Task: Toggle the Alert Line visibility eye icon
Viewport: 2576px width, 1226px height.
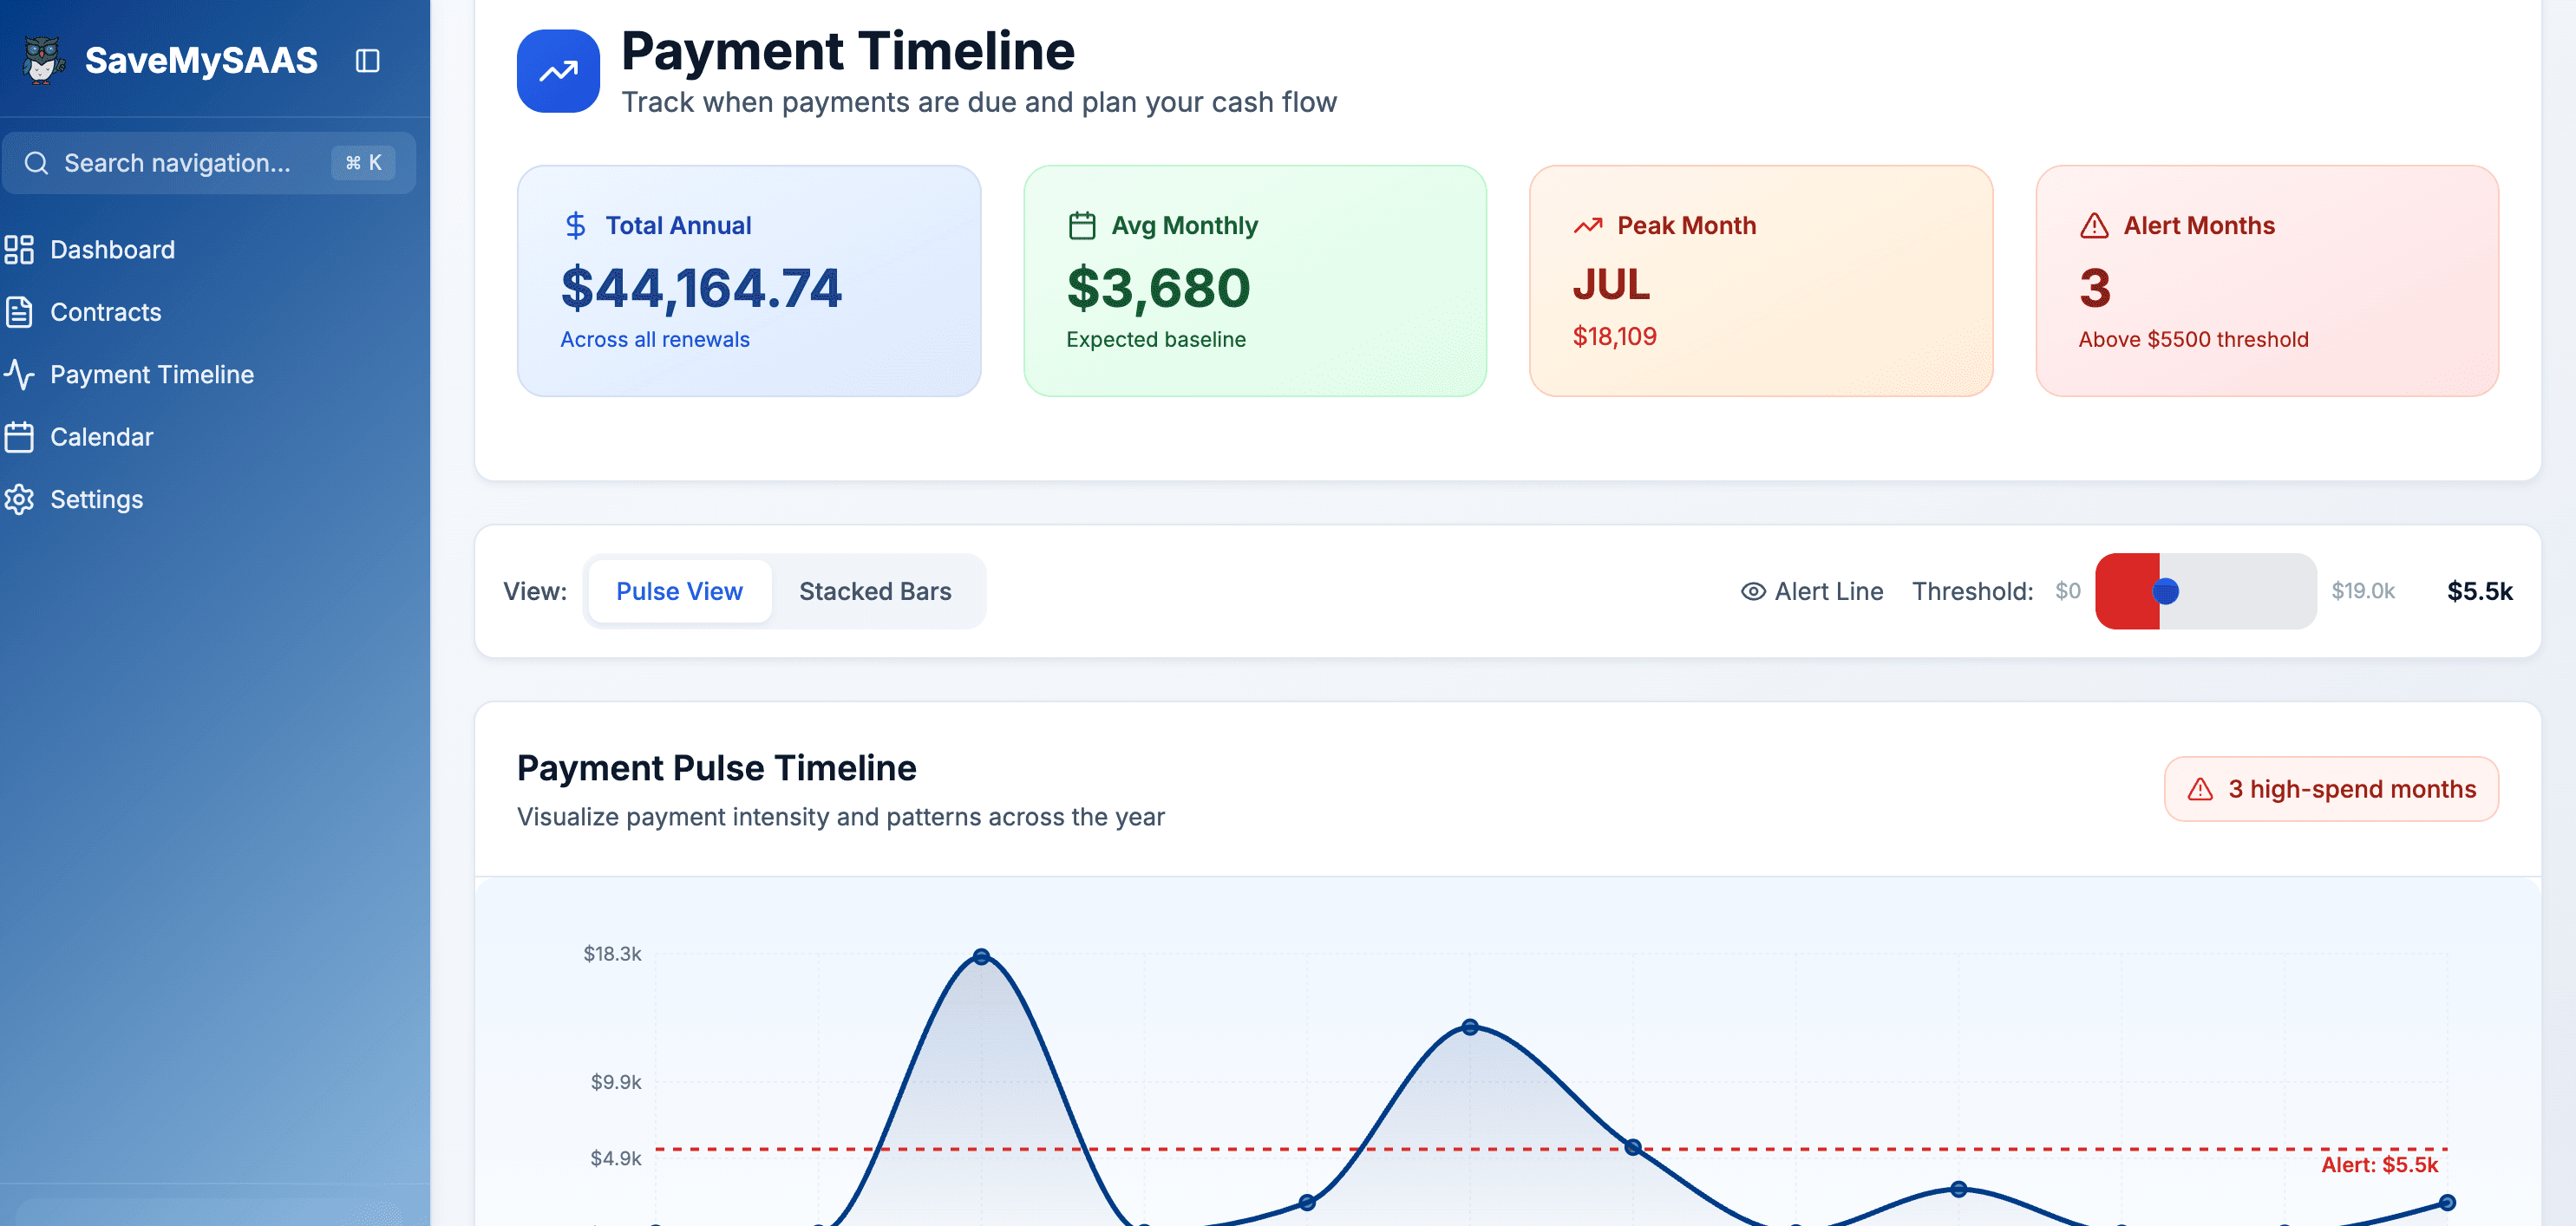Action: [1752, 591]
